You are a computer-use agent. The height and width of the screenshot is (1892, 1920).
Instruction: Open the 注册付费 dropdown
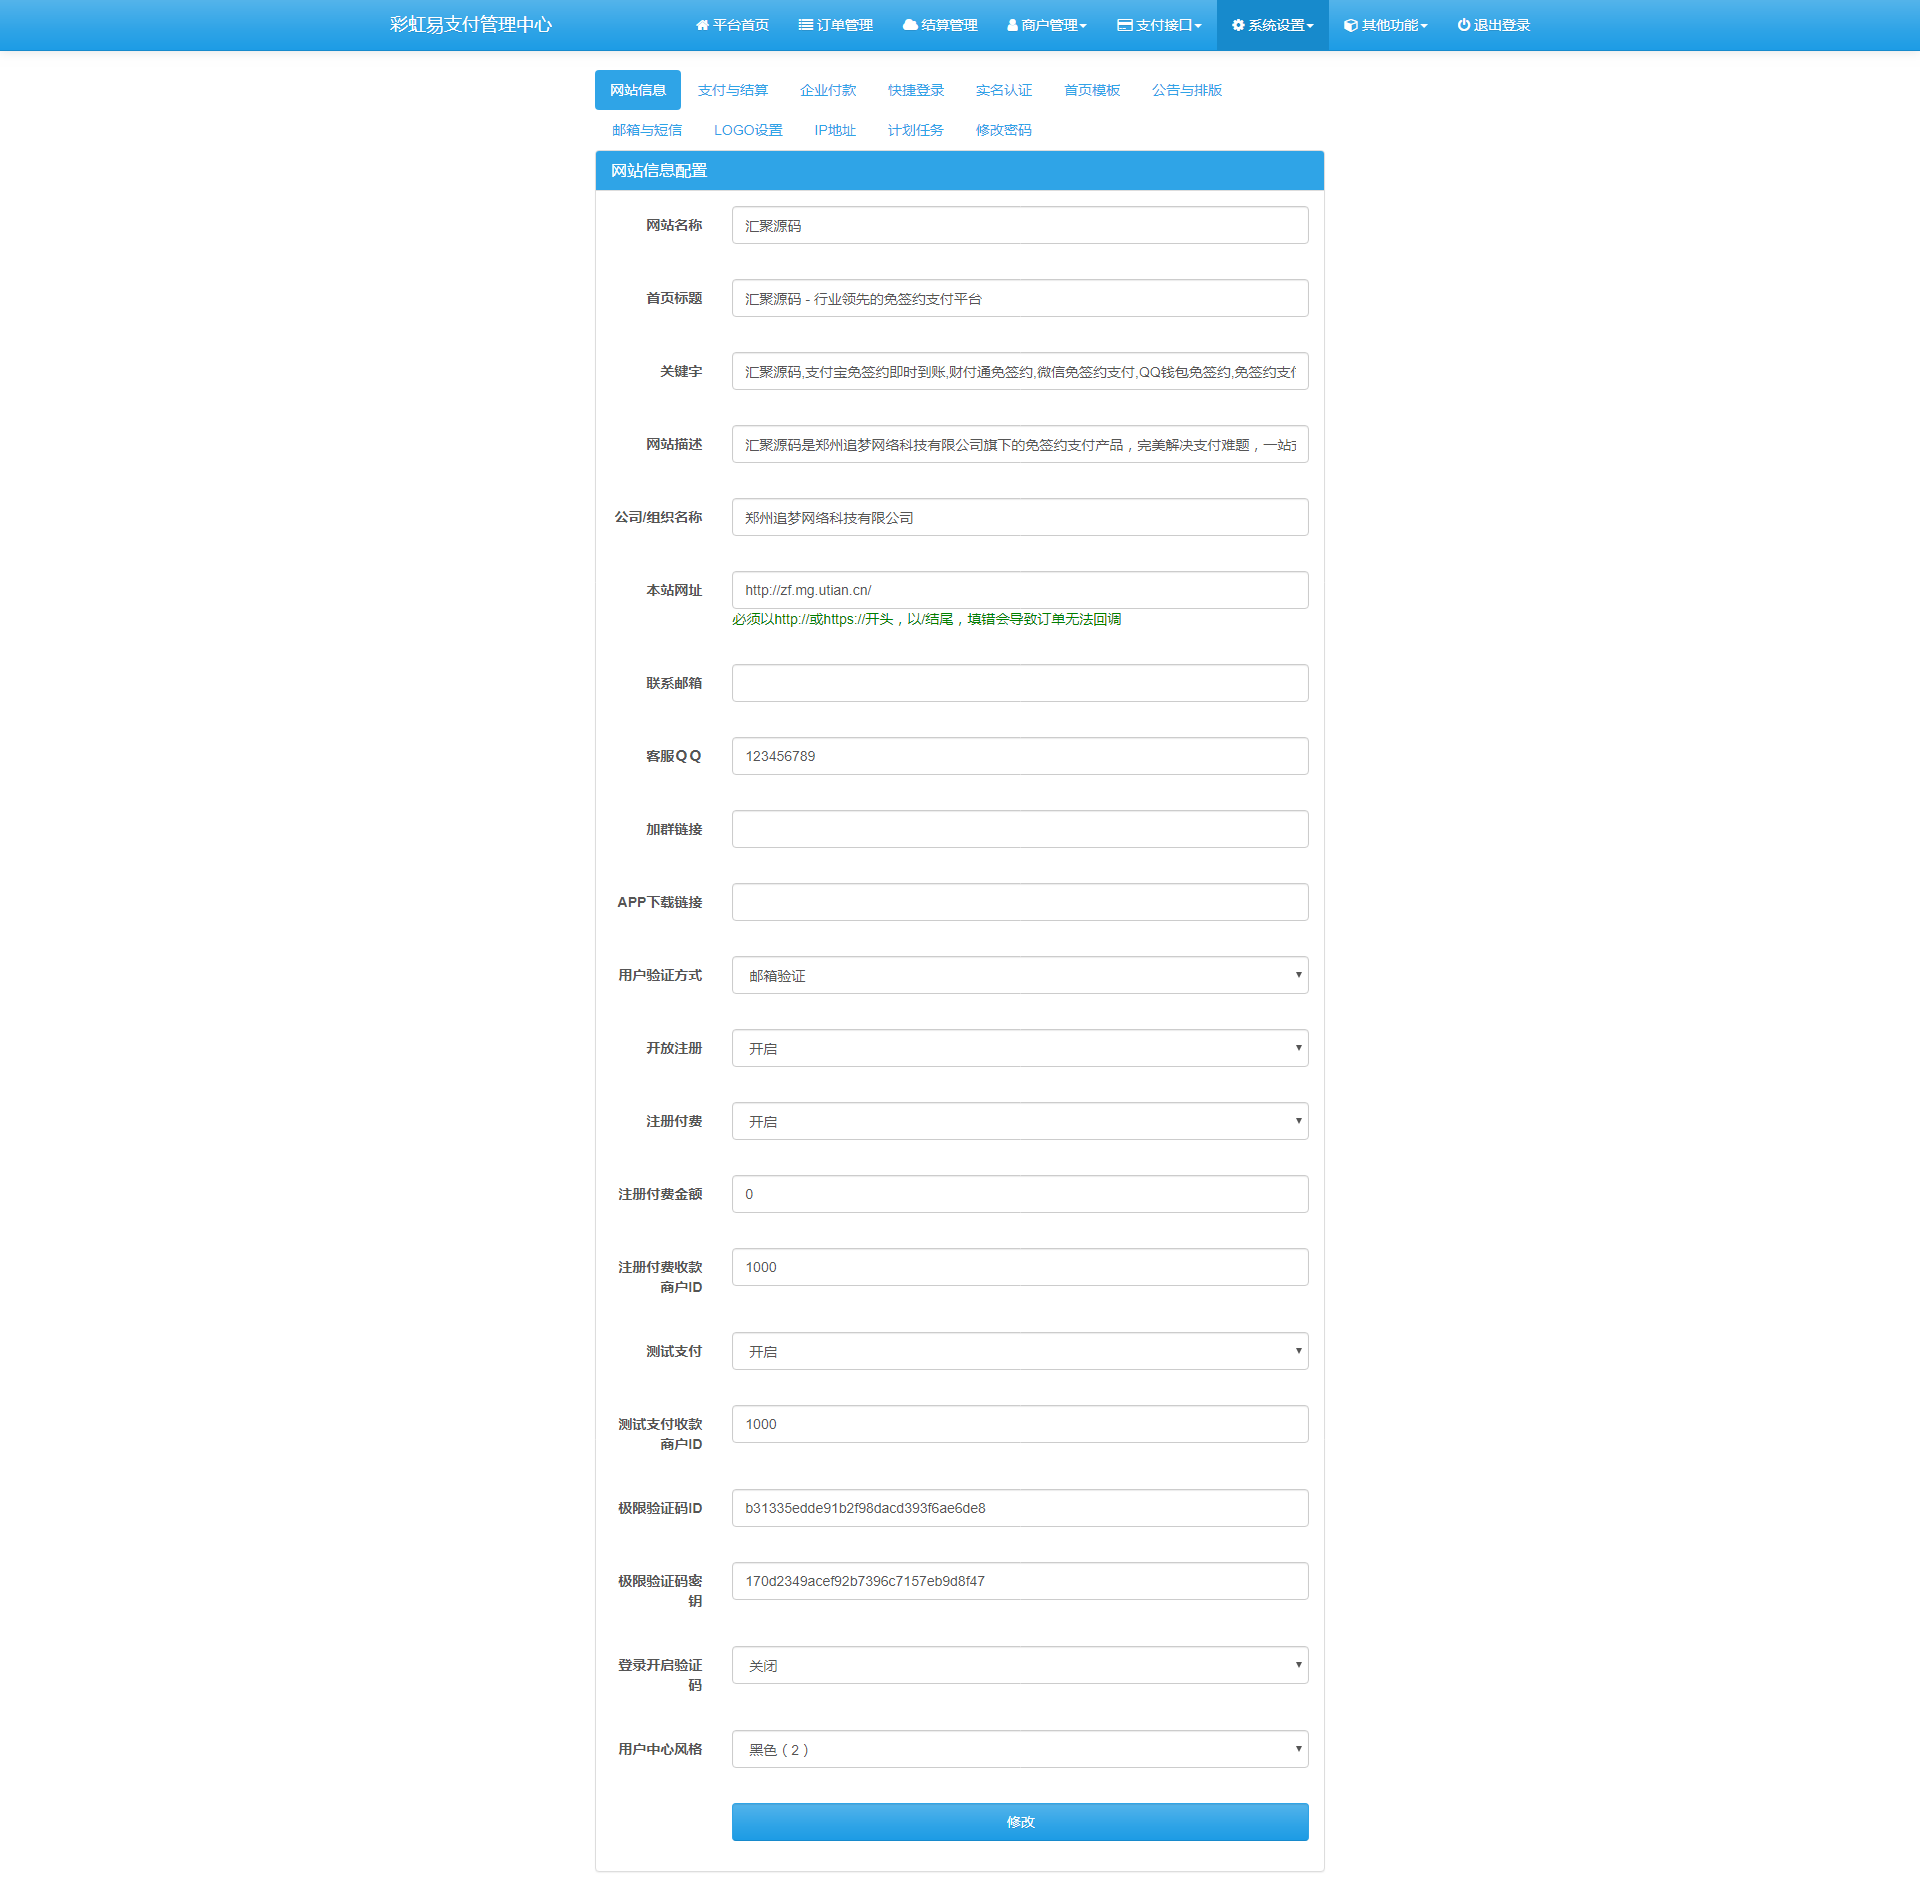coord(1019,1121)
